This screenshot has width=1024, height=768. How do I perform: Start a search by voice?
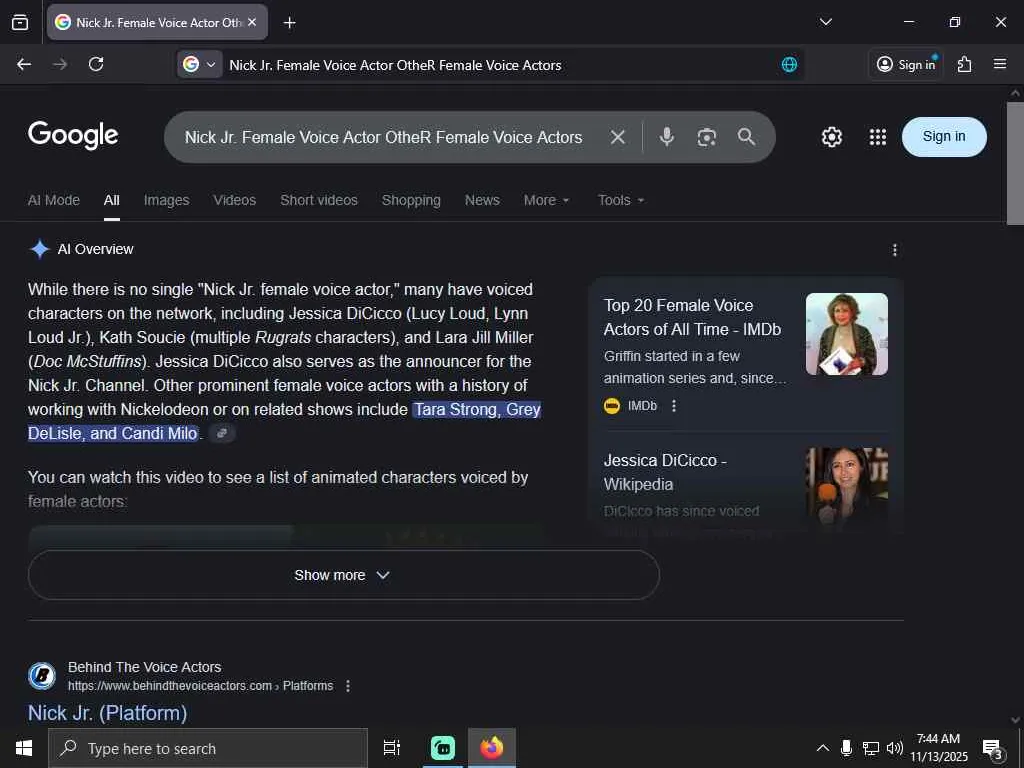pos(666,137)
